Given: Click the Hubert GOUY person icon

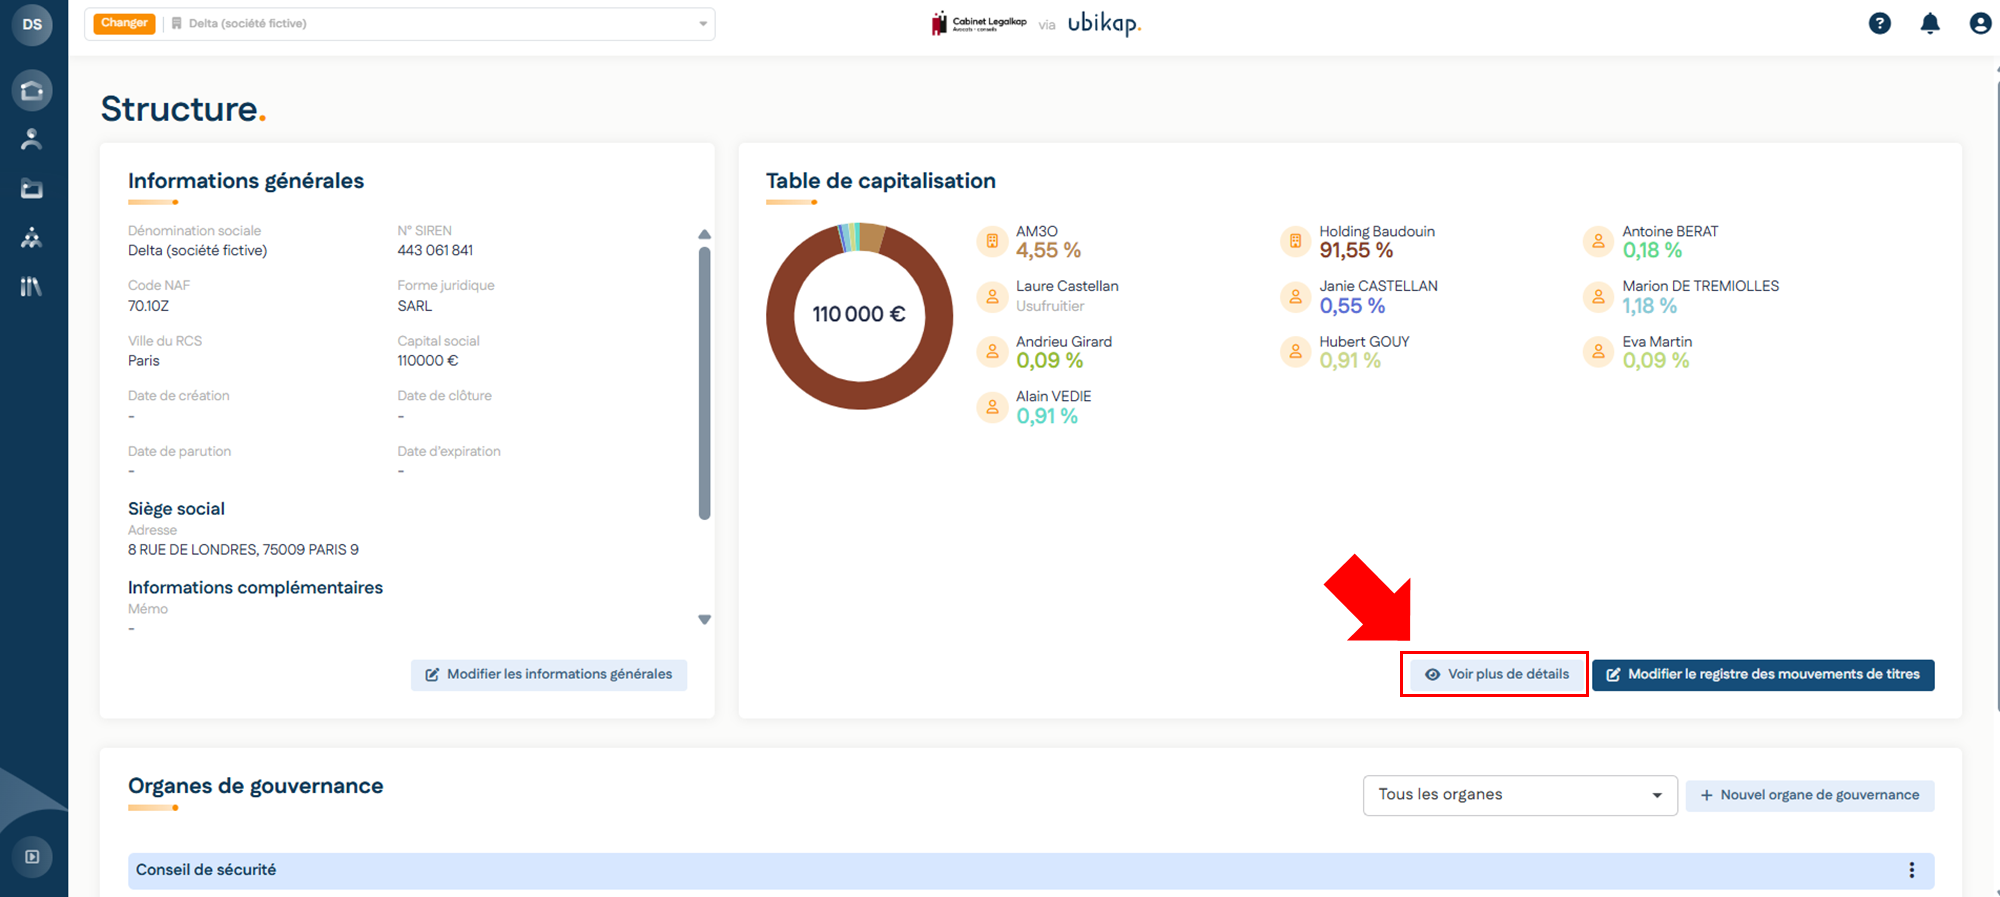Looking at the screenshot, I should (x=1295, y=352).
